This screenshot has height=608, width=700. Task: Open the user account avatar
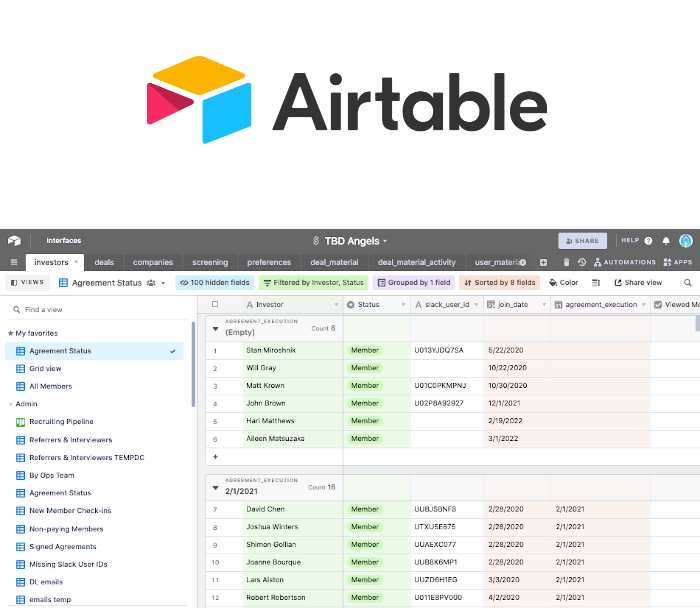point(686,241)
